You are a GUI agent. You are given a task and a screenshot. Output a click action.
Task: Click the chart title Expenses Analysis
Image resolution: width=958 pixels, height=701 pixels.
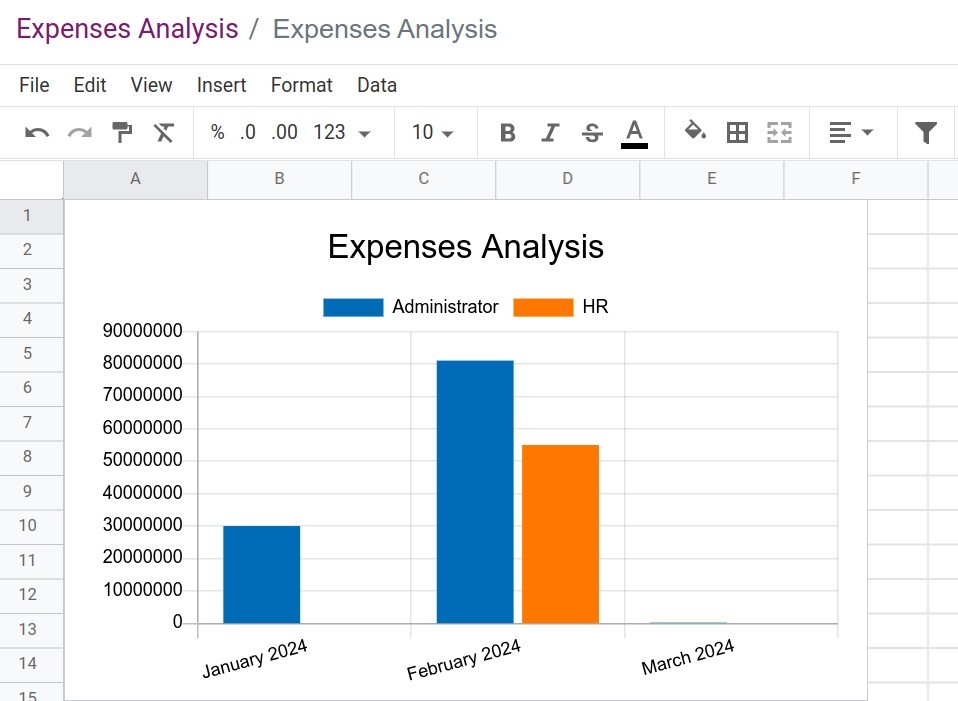(466, 247)
